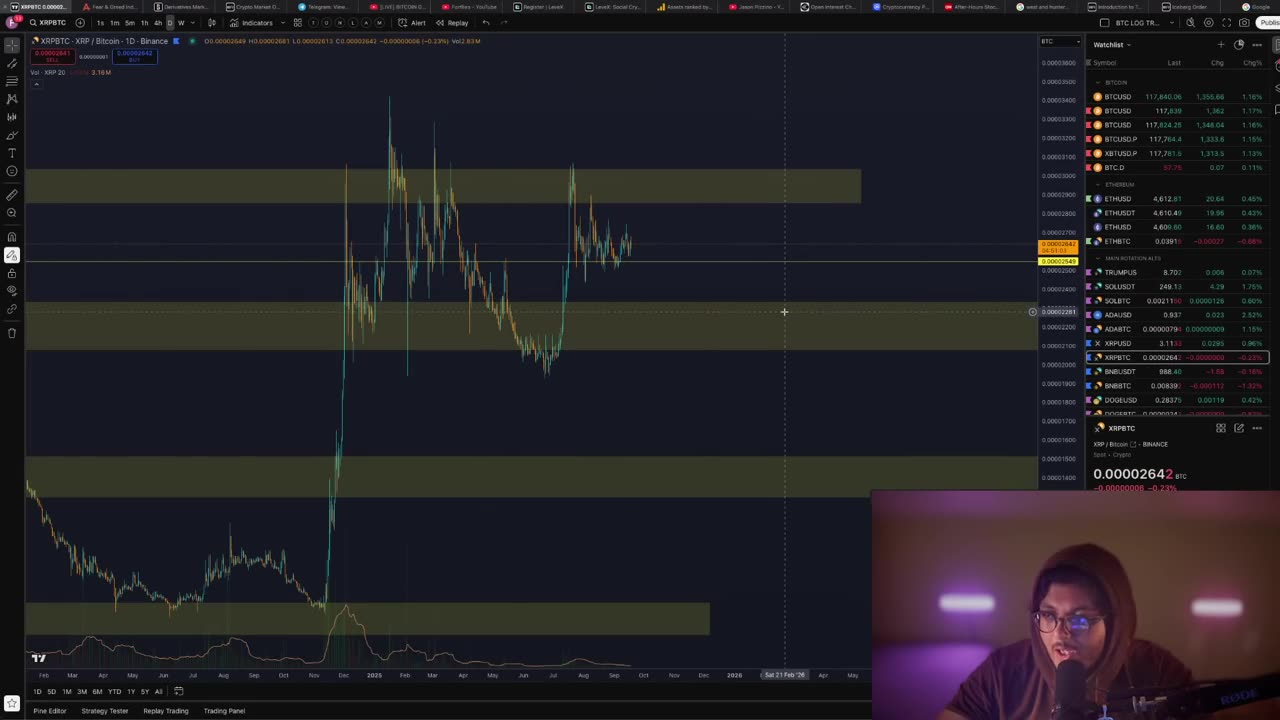This screenshot has height=720, width=1280.
Task: Enter fullscreen mode
Action: click(1226, 23)
